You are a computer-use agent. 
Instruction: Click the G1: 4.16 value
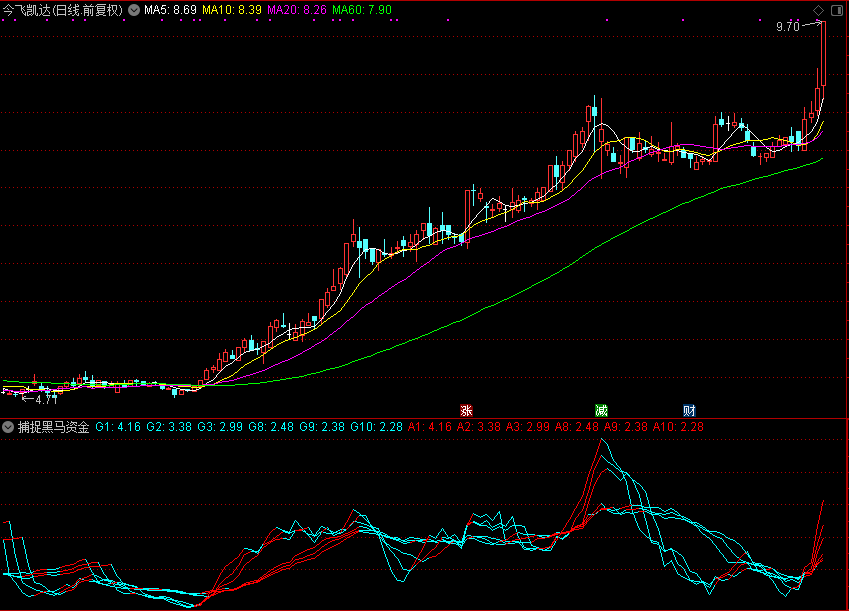click(x=118, y=427)
